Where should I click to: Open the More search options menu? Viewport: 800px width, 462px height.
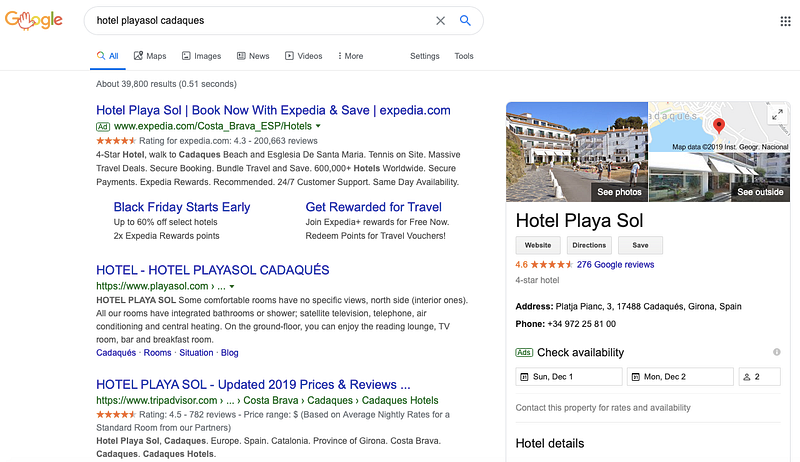351,56
